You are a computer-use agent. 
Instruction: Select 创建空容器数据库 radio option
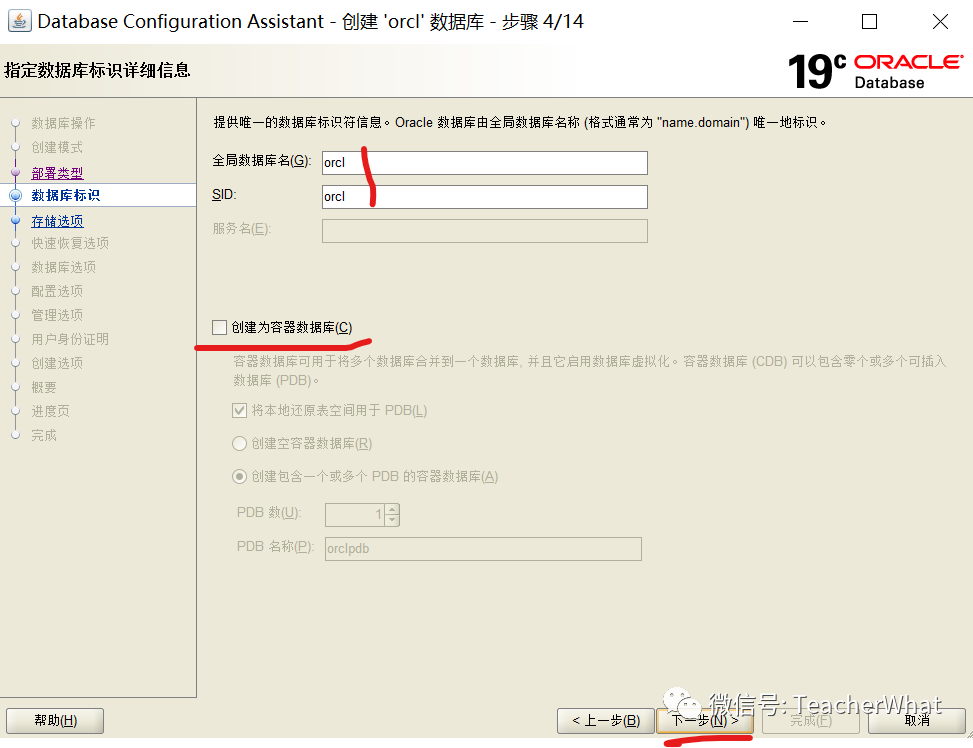pos(239,443)
